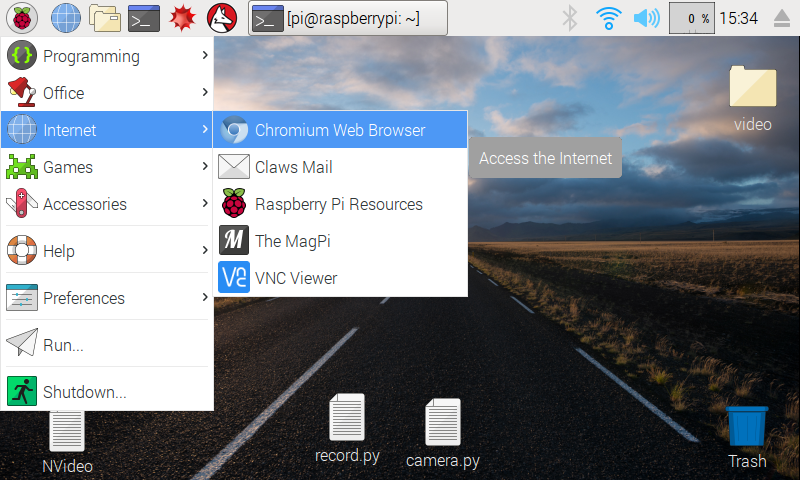Click the CPU usage monitor showing 0 %
Viewport: 800px width, 480px height.
[x=692, y=18]
